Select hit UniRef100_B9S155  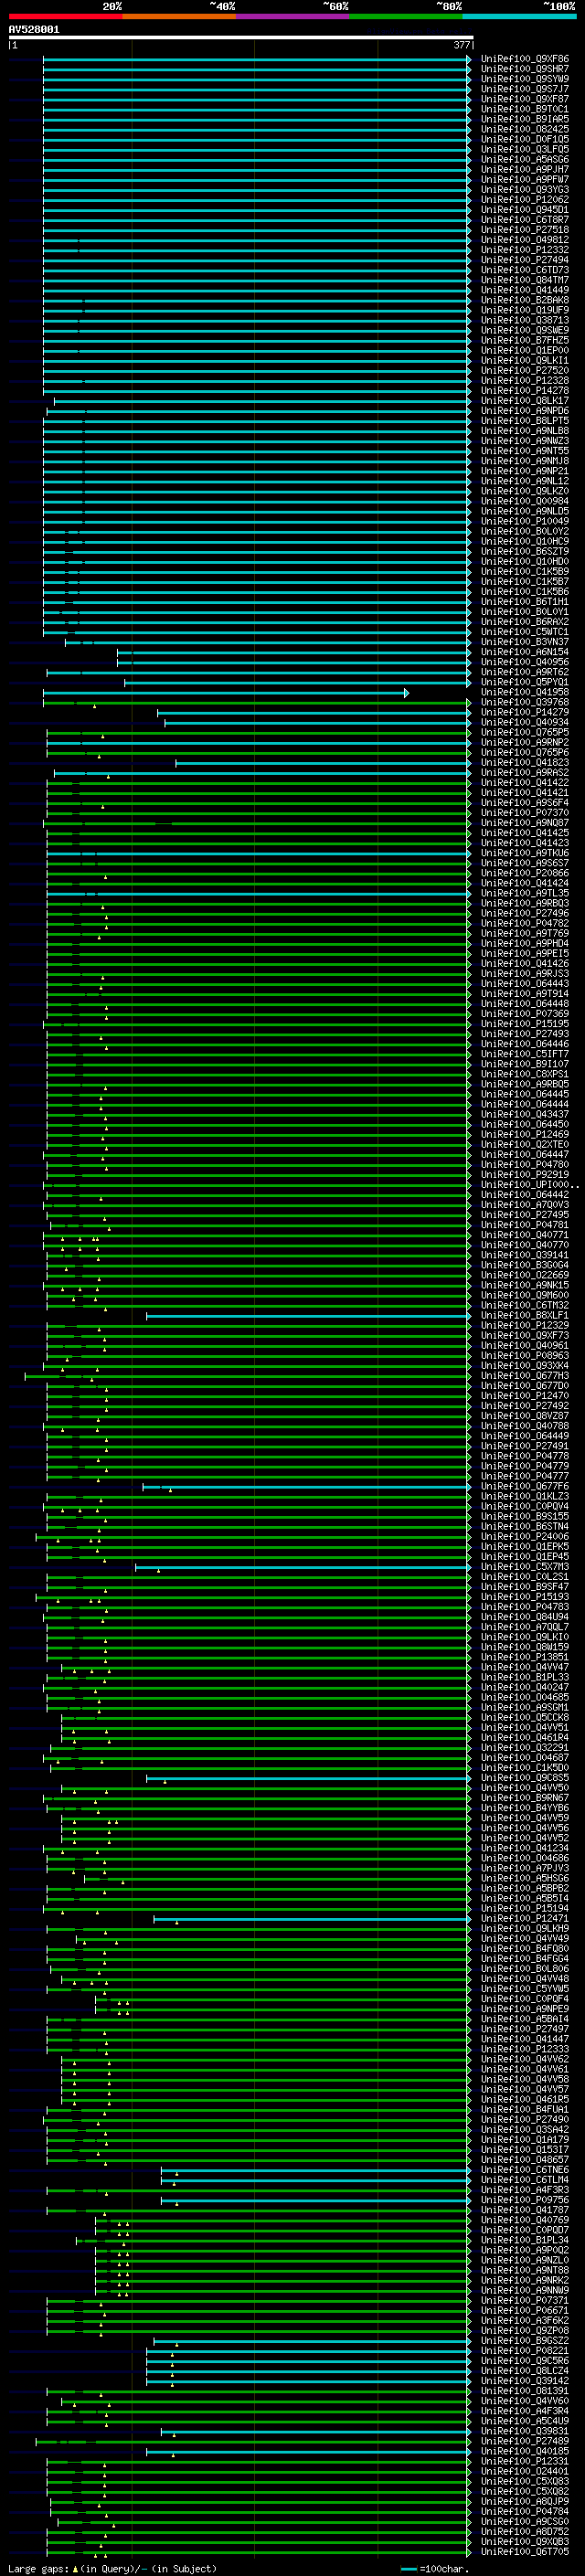pos(524,1516)
